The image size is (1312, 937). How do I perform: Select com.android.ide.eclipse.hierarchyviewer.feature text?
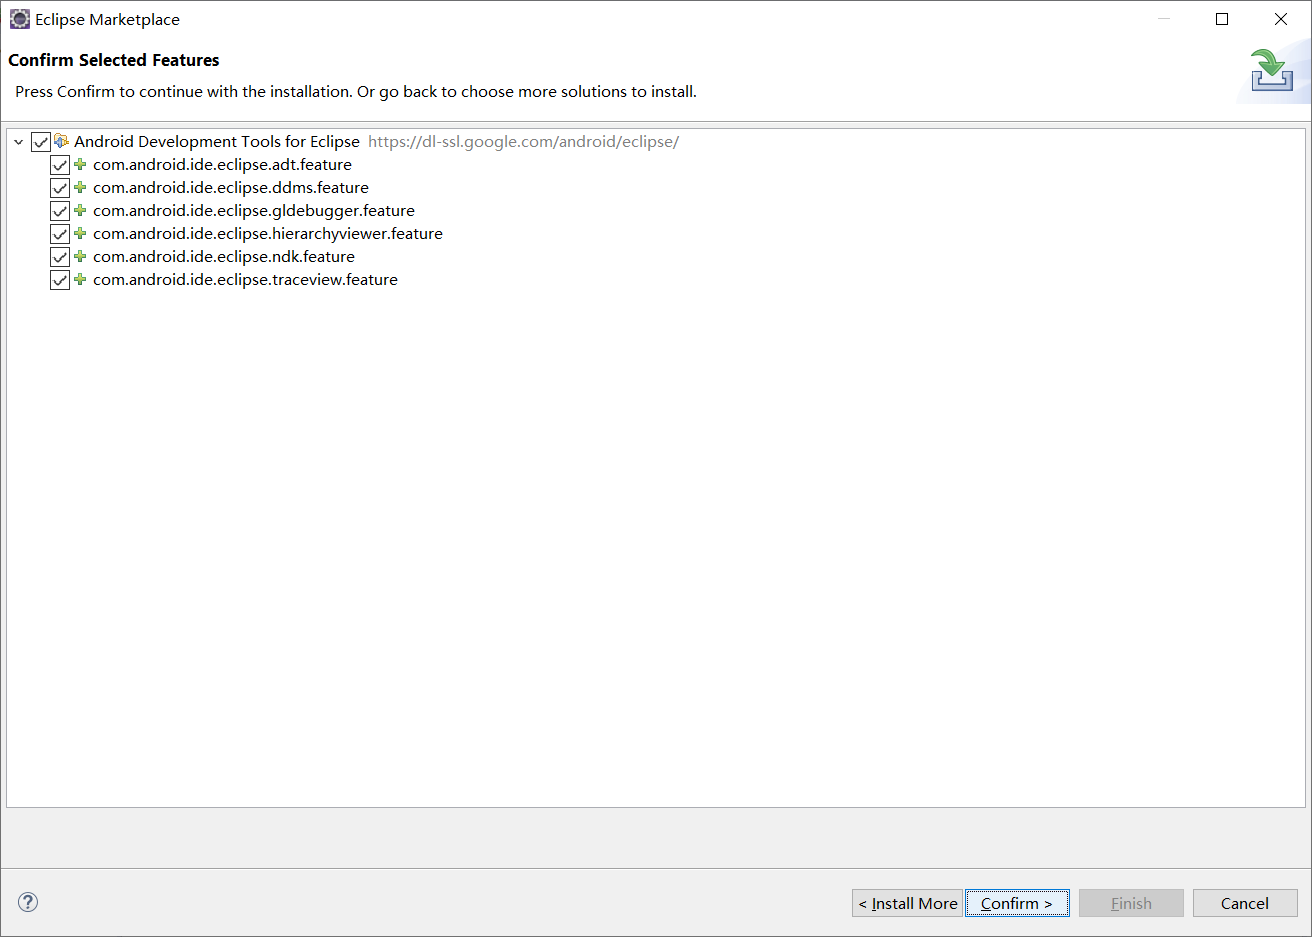(x=268, y=233)
